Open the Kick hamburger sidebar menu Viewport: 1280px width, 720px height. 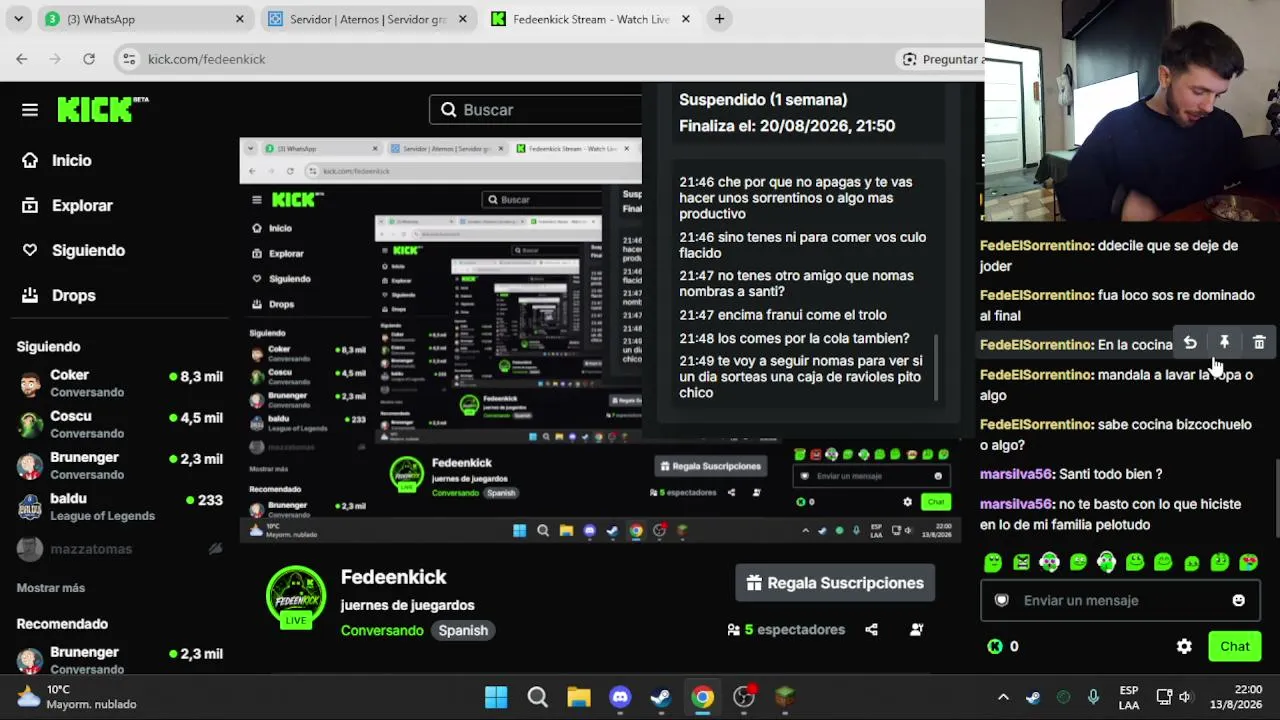click(30, 110)
